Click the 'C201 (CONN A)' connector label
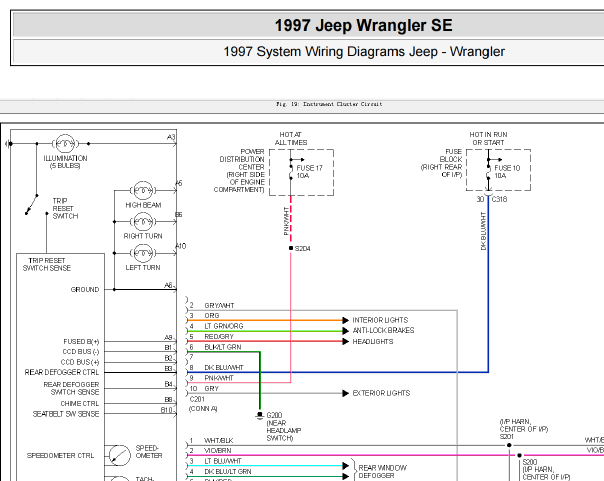Viewport: 604px width, 481px height. 203,404
